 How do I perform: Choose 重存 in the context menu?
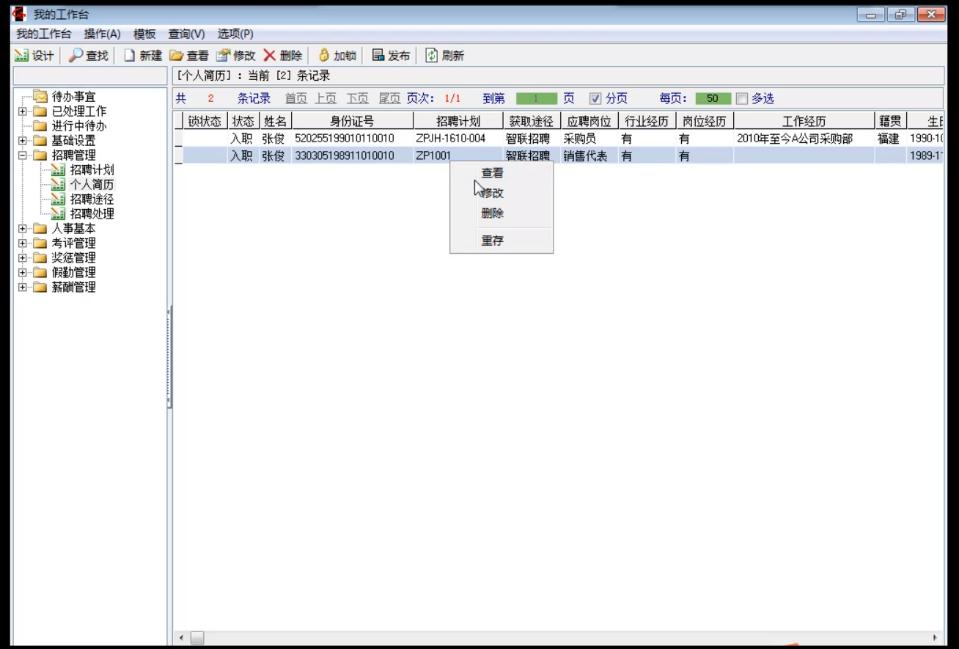[502, 240]
